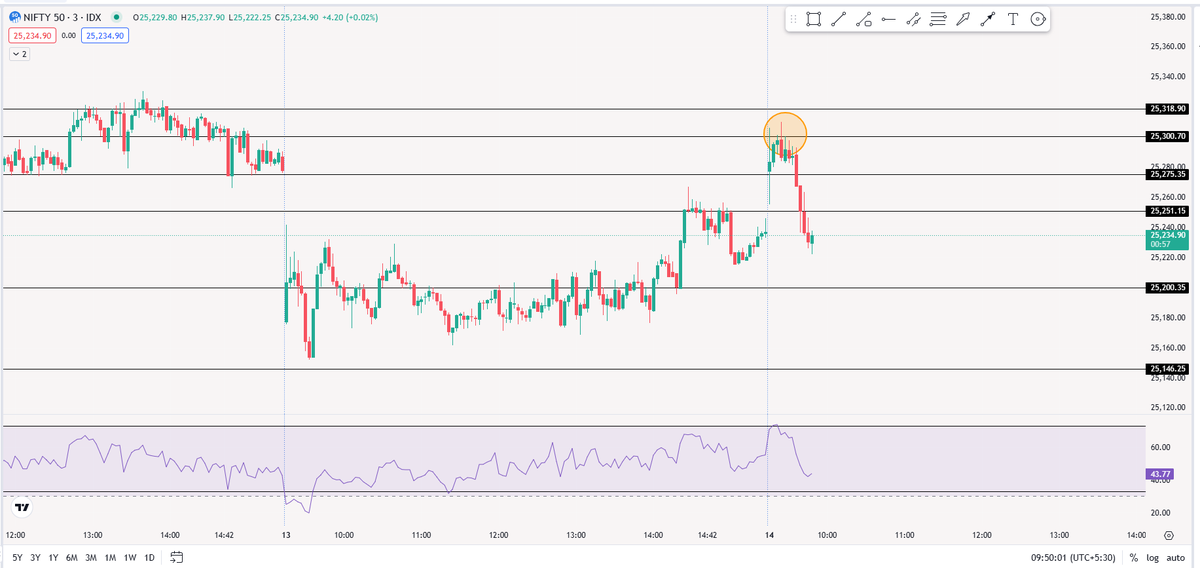Viewport: 1200px width, 568px height.
Task: Select the horizontal line label 25,251.15
Action: 1168,211
